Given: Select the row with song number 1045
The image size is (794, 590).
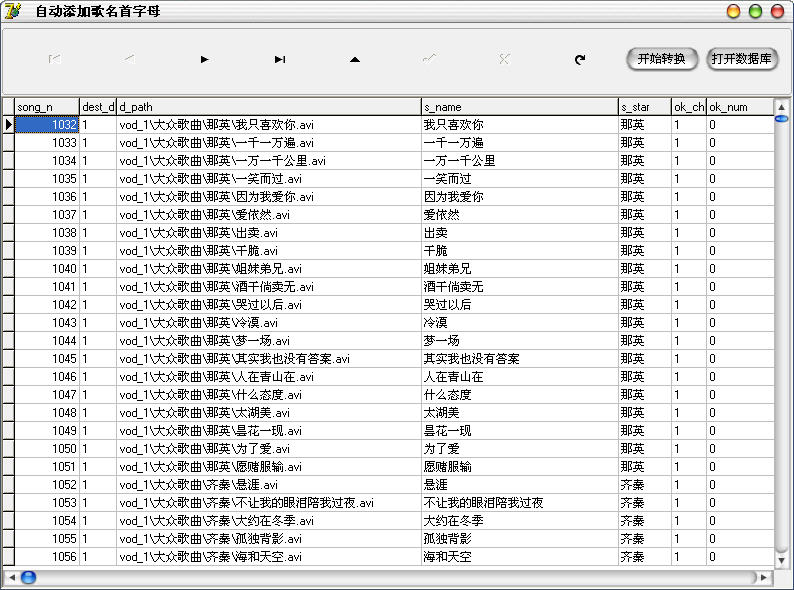Looking at the screenshot, I should (47, 359).
